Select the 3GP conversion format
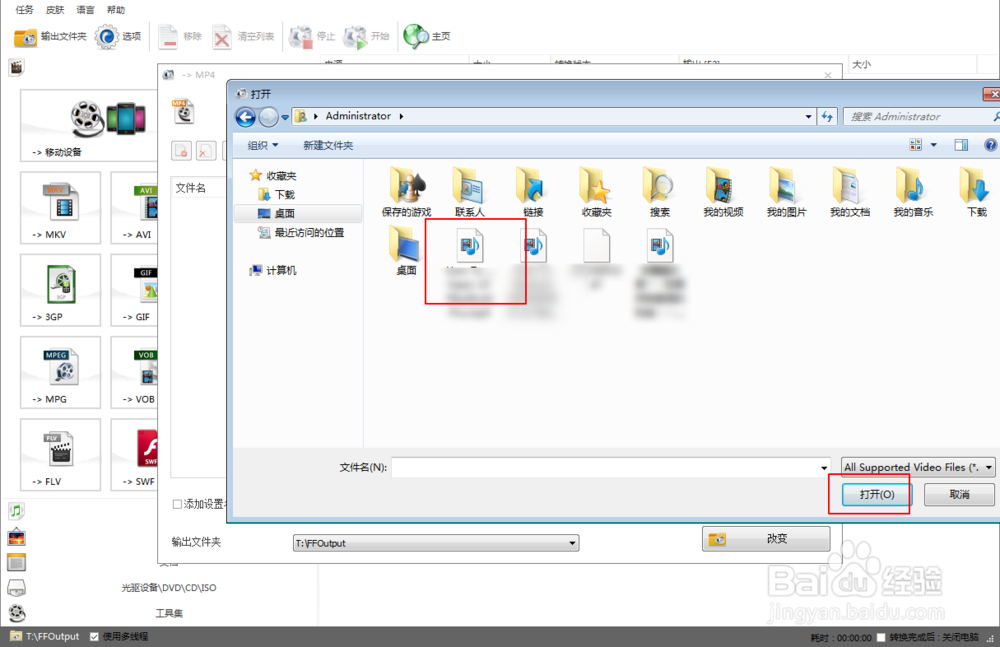Image resolution: width=1000 pixels, height=647 pixels. click(x=61, y=290)
